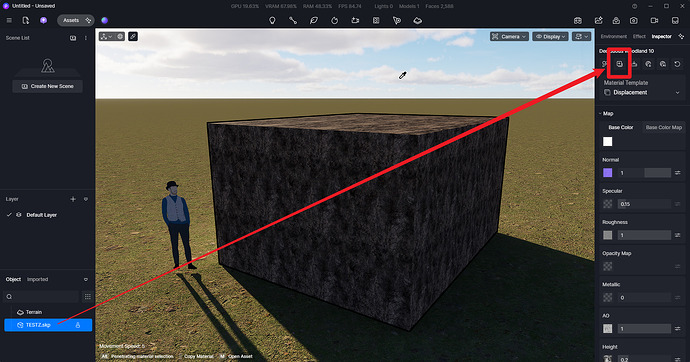This screenshot has height=362, width=690.
Task: Click the purple Normal map swatch
Action: pyautogui.click(x=607, y=173)
